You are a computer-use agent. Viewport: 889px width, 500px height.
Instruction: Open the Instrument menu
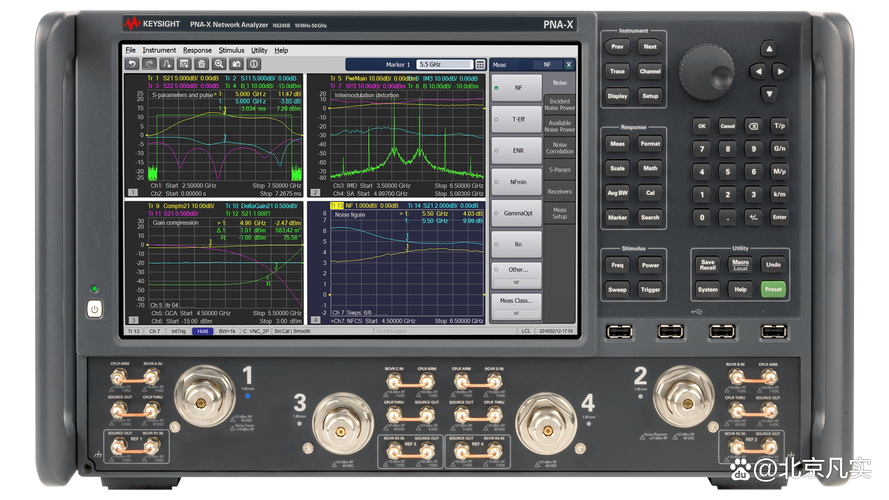[159, 50]
